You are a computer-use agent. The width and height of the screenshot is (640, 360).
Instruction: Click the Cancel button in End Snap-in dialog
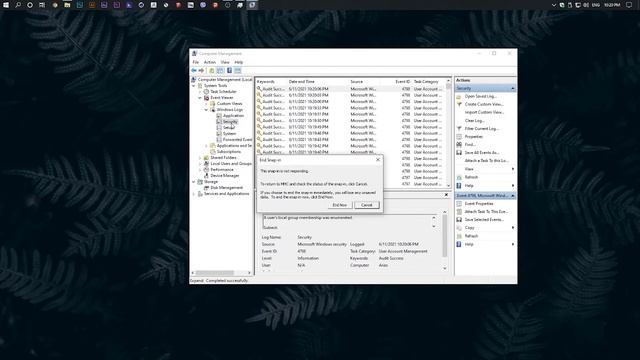367,205
